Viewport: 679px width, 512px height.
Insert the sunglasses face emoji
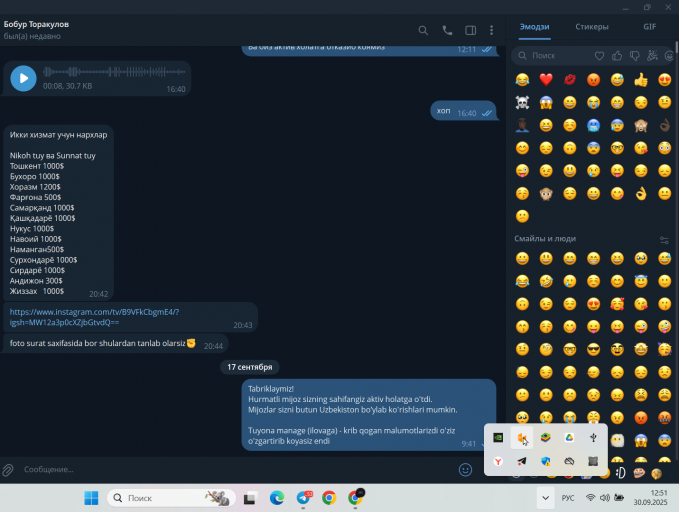[593, 349]
